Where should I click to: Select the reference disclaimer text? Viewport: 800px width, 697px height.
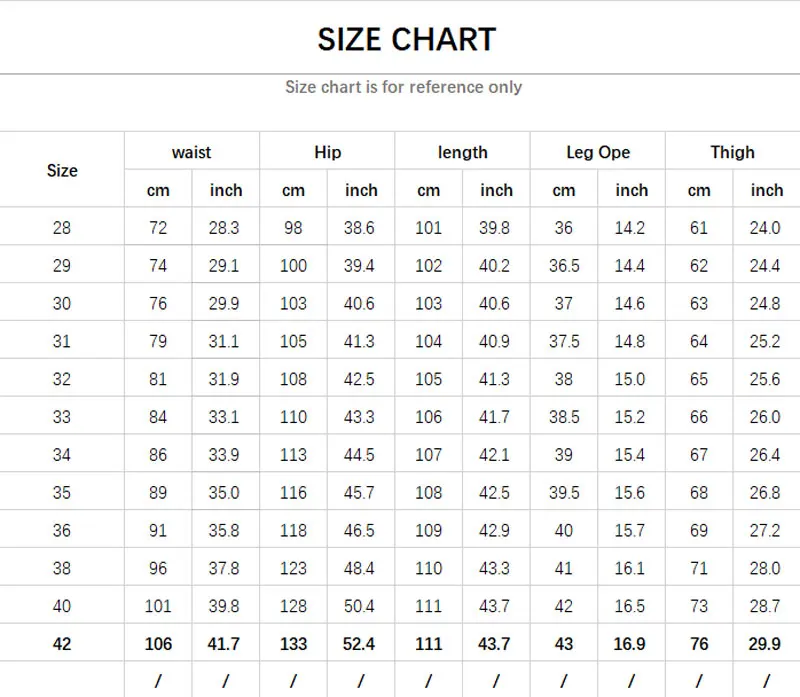tap(400, 87)
